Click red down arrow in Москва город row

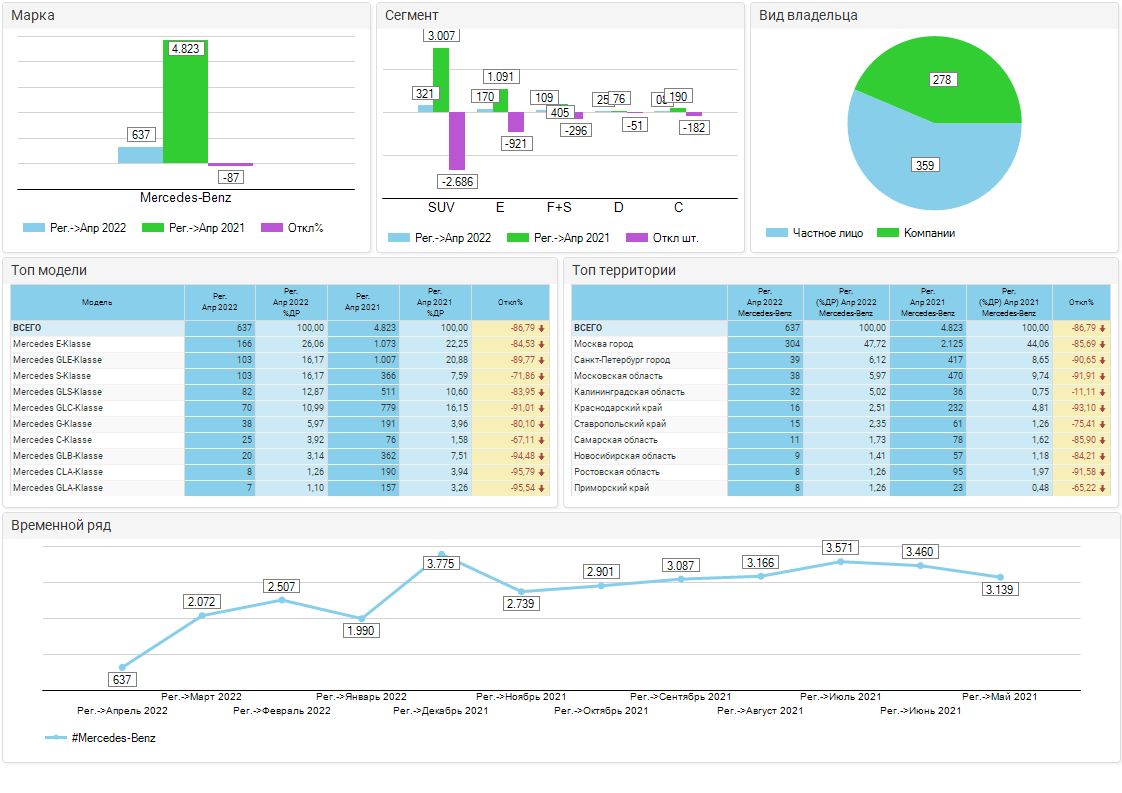(1103, 344)
